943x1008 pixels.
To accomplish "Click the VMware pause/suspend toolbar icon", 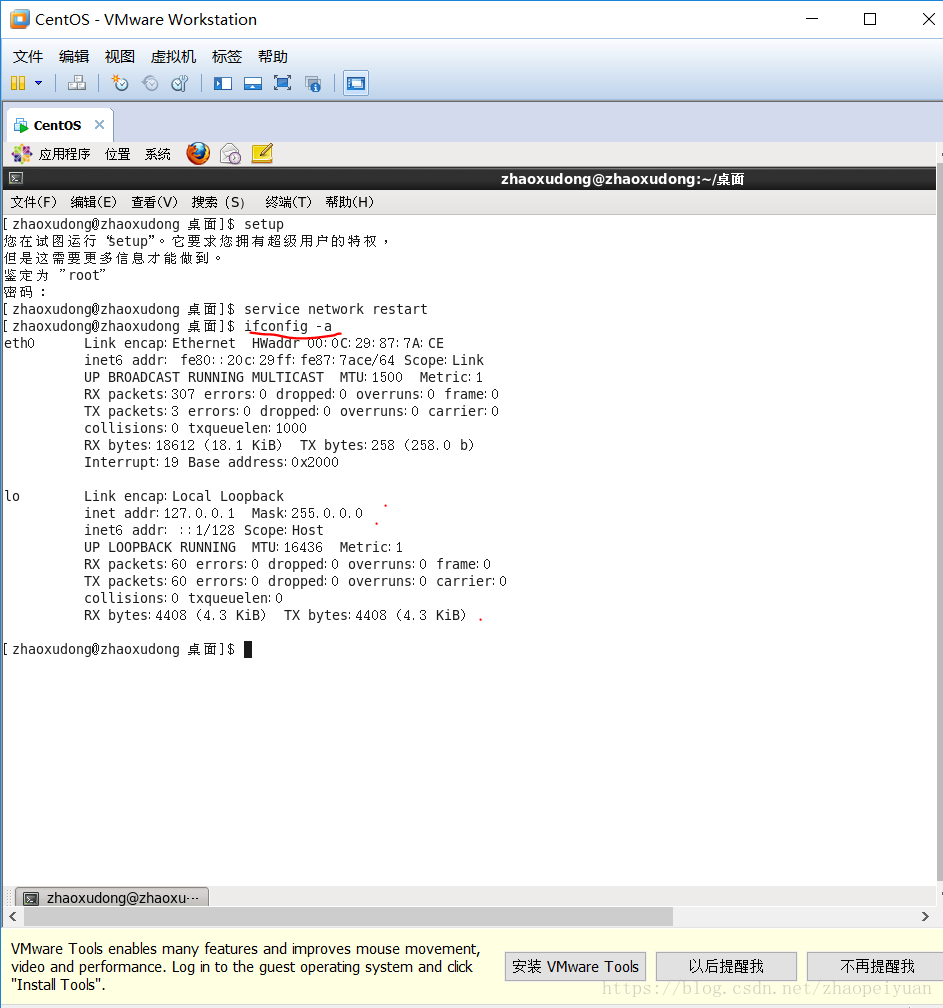I will [18, 83].
